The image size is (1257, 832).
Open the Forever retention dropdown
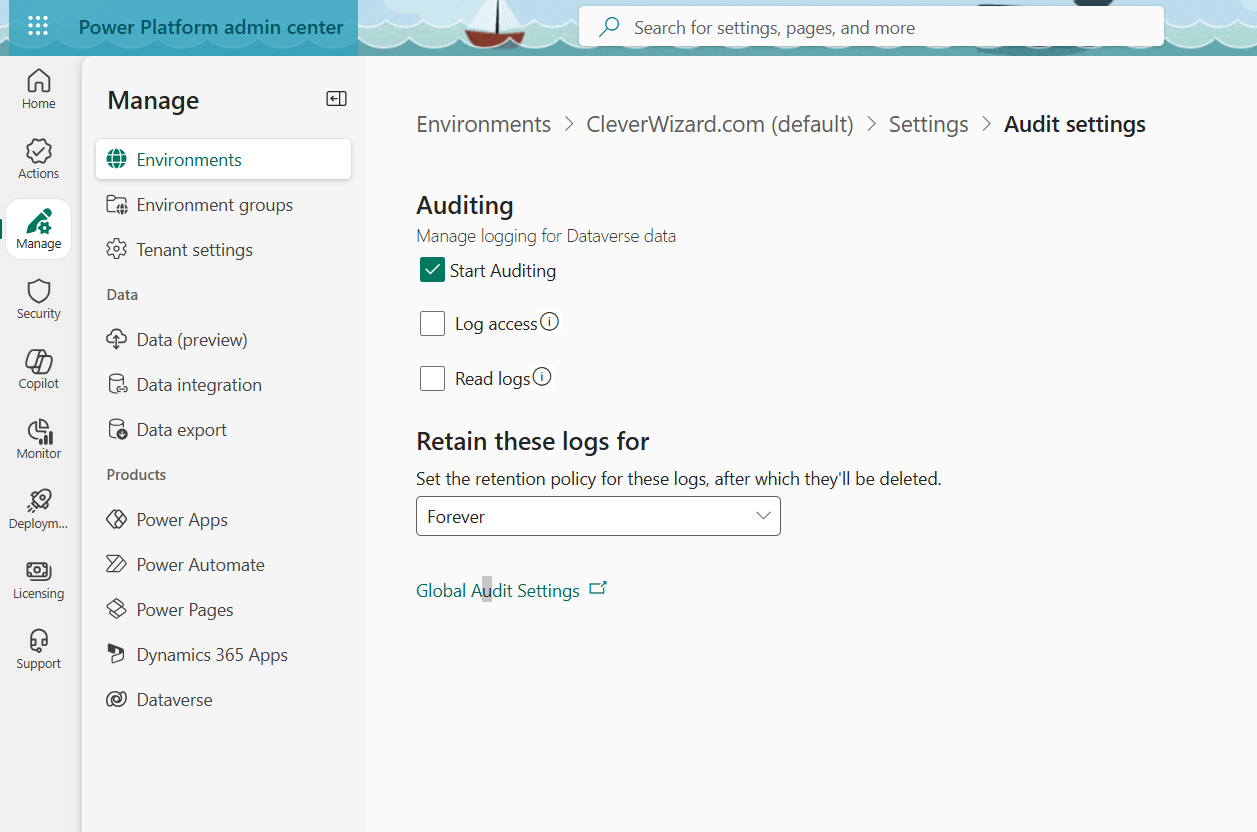(x=598, y=516)
